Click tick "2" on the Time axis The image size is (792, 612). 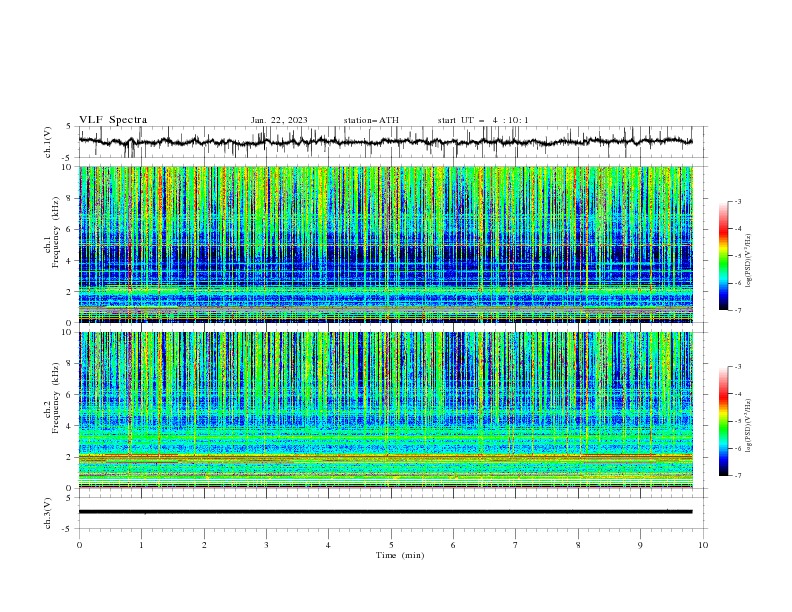point(204,545)
